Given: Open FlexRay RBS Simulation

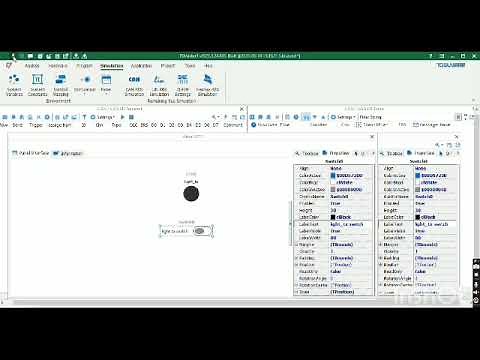Looking at the screenshot, I should click(x=207, y=85).
